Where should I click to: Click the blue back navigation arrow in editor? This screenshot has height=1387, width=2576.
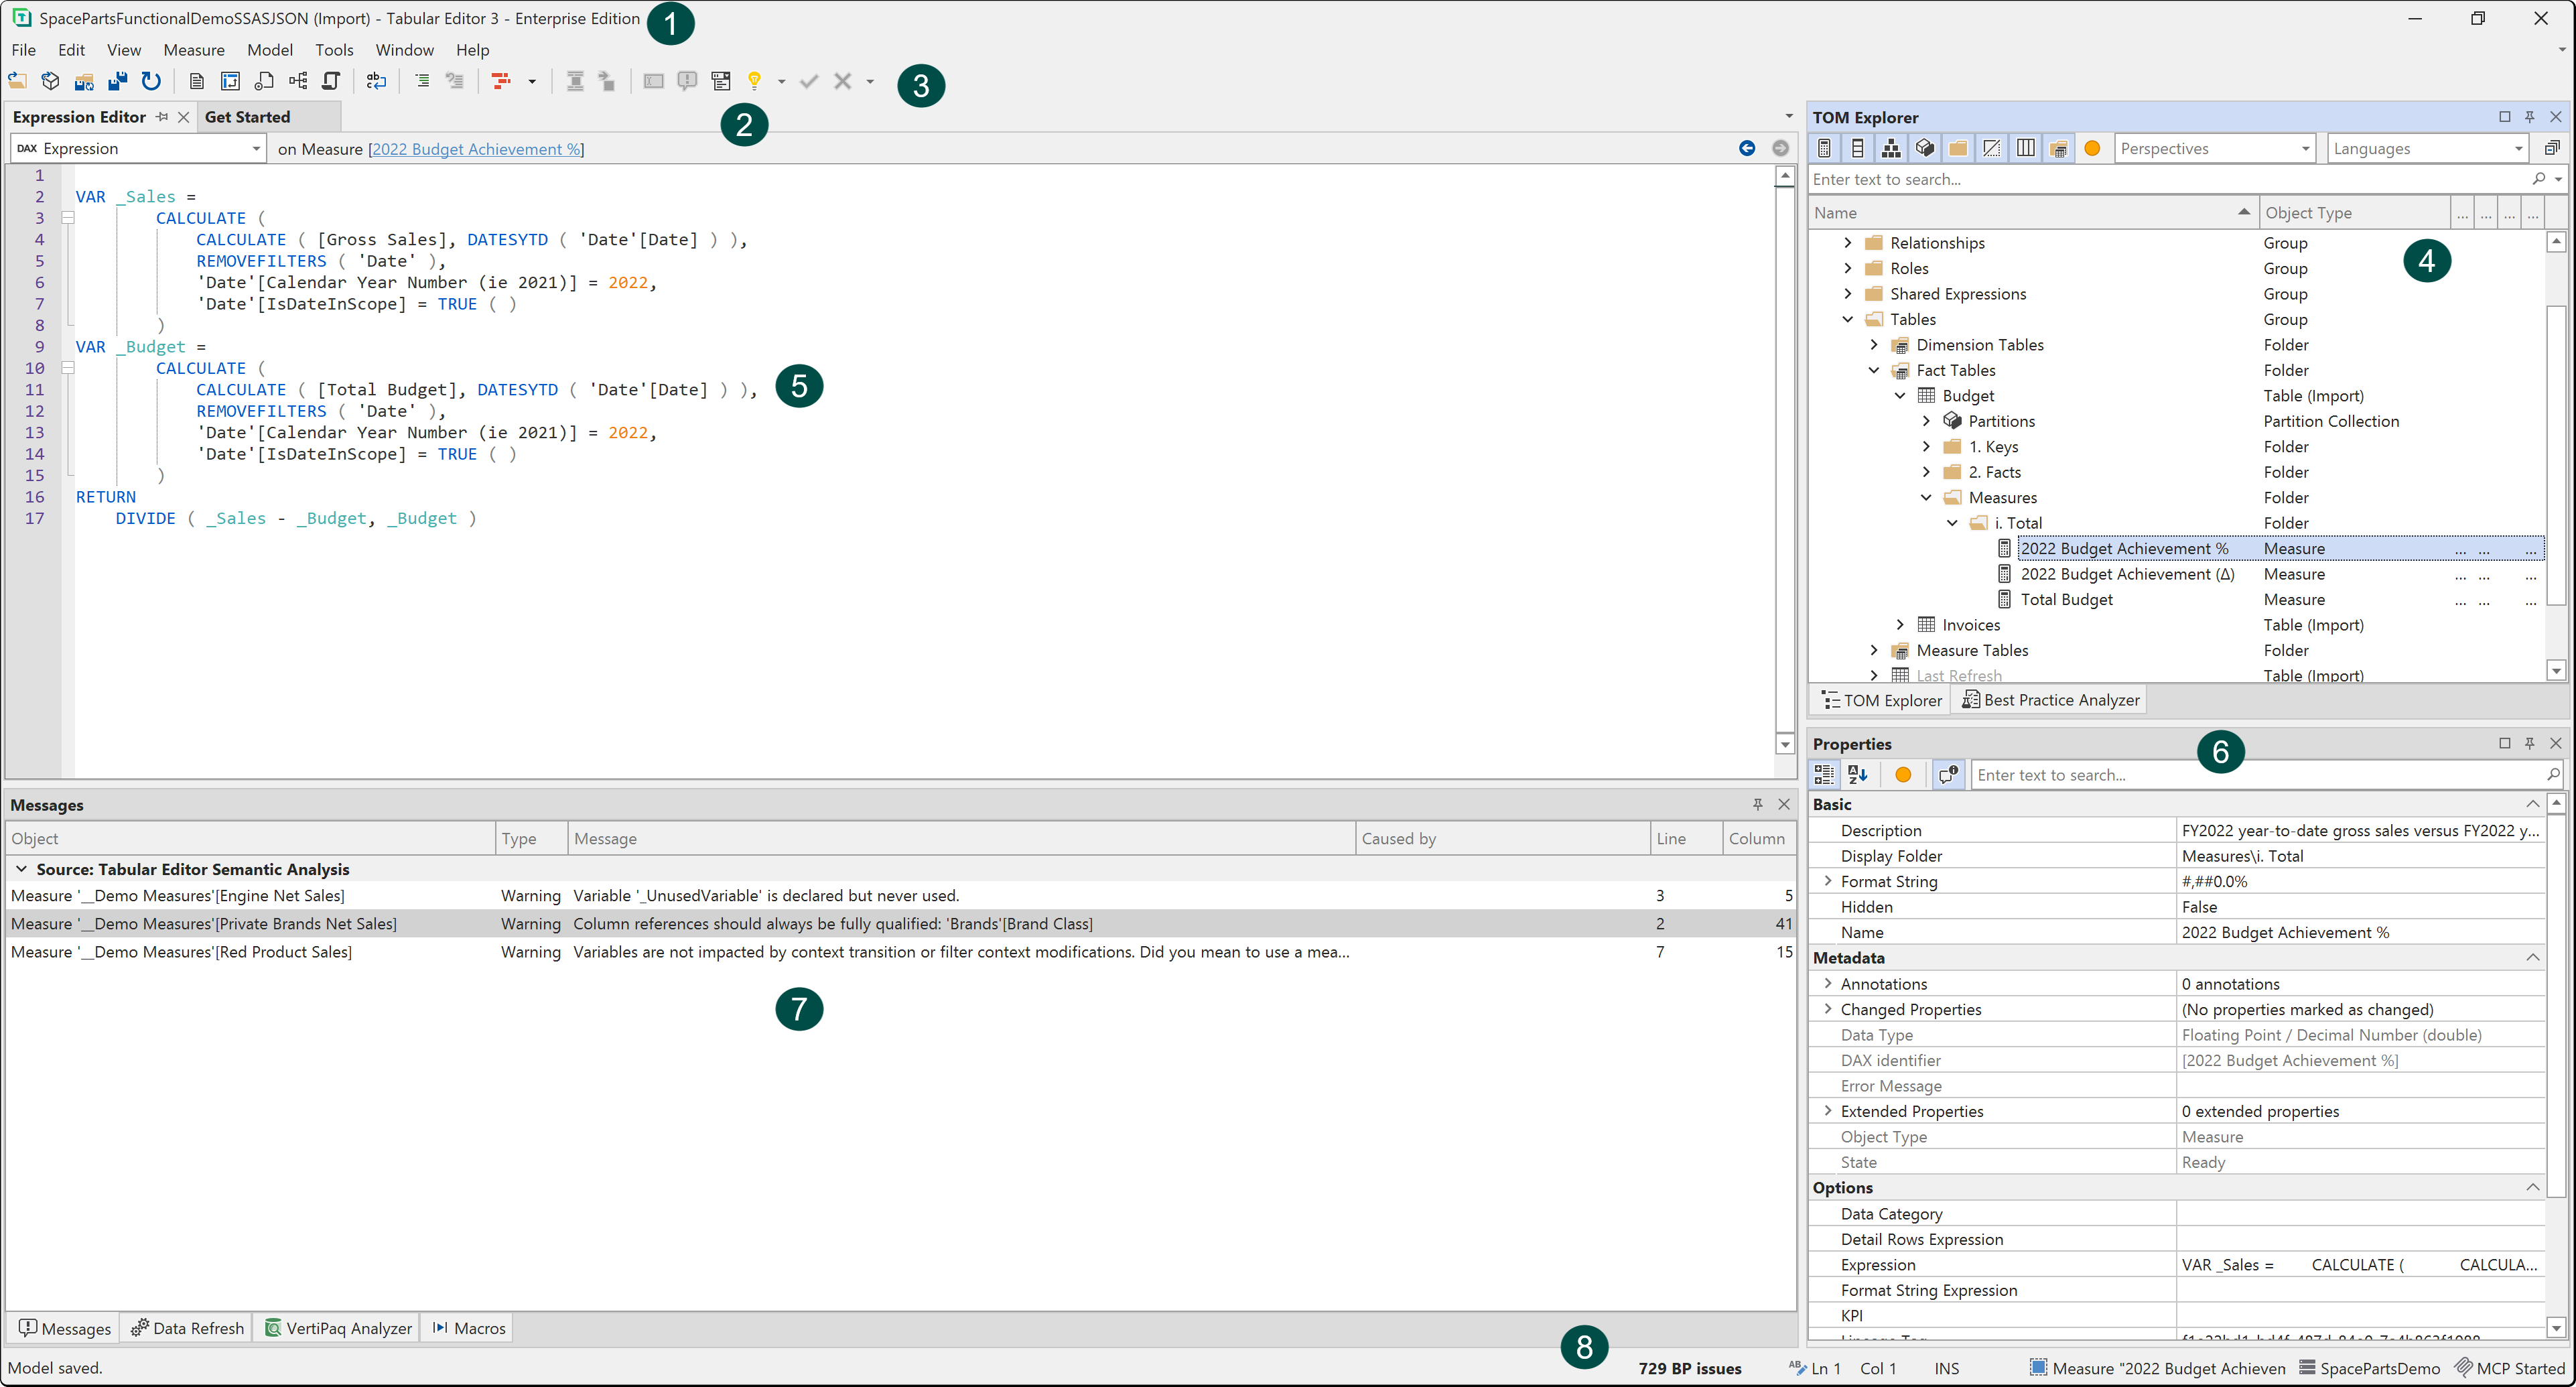(x=1747, y=148)
